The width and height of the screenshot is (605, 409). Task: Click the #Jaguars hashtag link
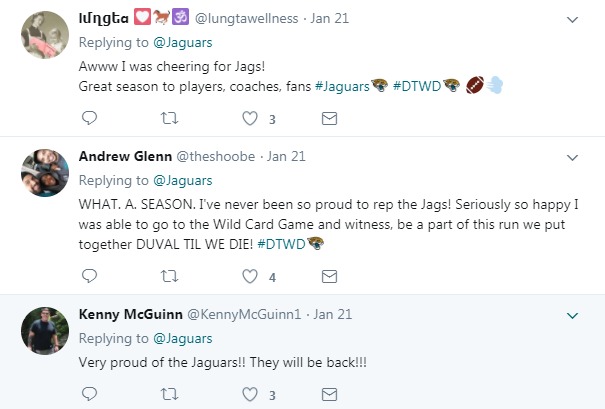coord(344,86)
